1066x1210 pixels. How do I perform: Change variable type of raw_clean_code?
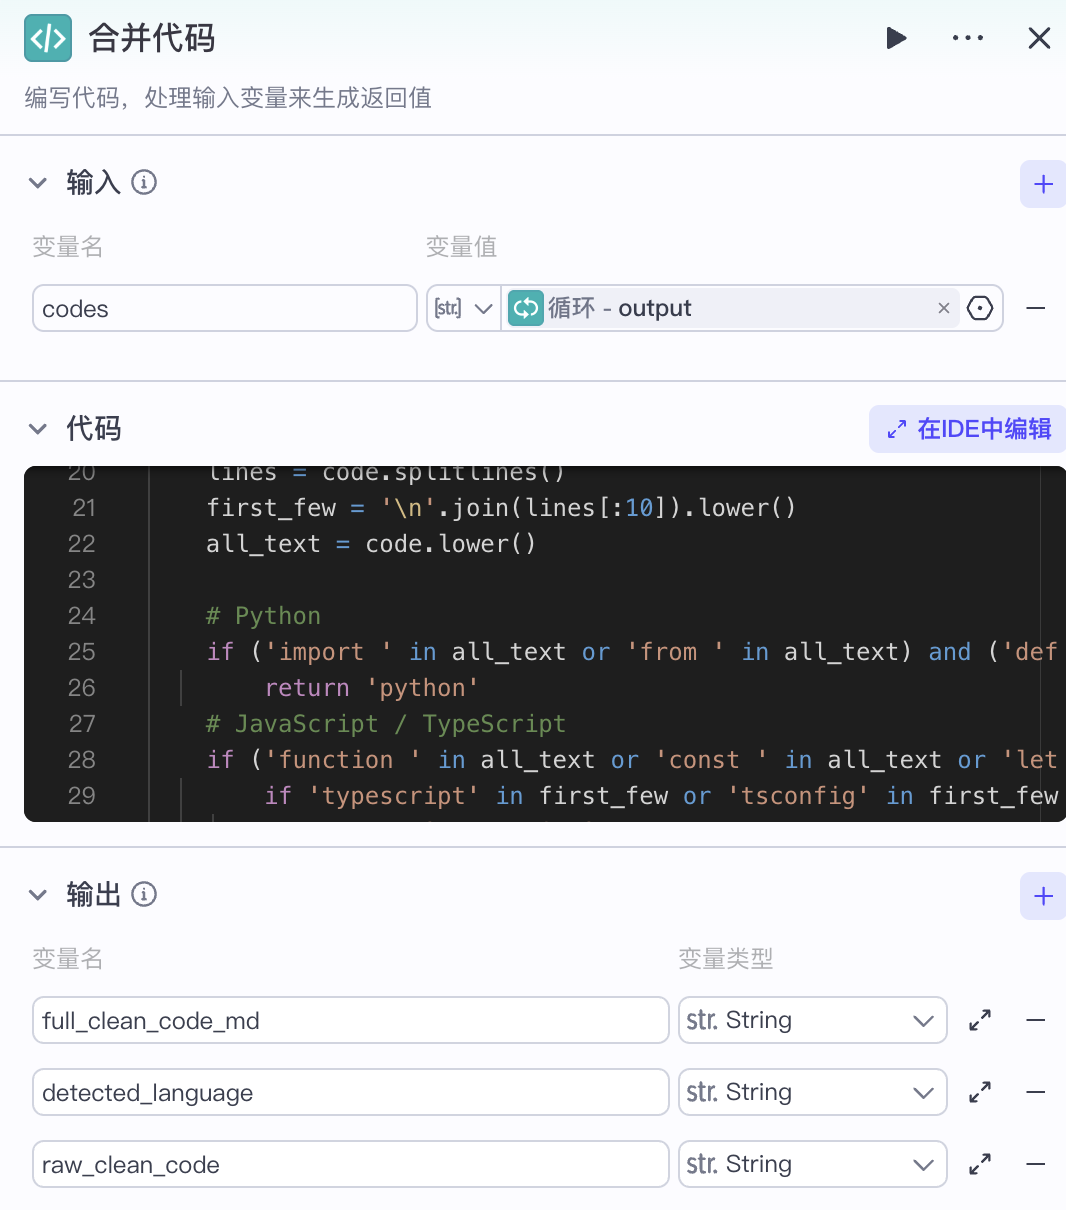pyautogui.click(x=811, y=1164)
